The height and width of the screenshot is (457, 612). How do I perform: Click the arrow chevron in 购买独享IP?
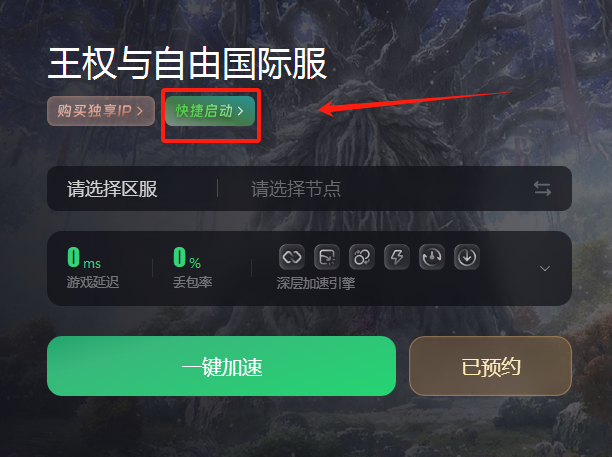[140, 111]
